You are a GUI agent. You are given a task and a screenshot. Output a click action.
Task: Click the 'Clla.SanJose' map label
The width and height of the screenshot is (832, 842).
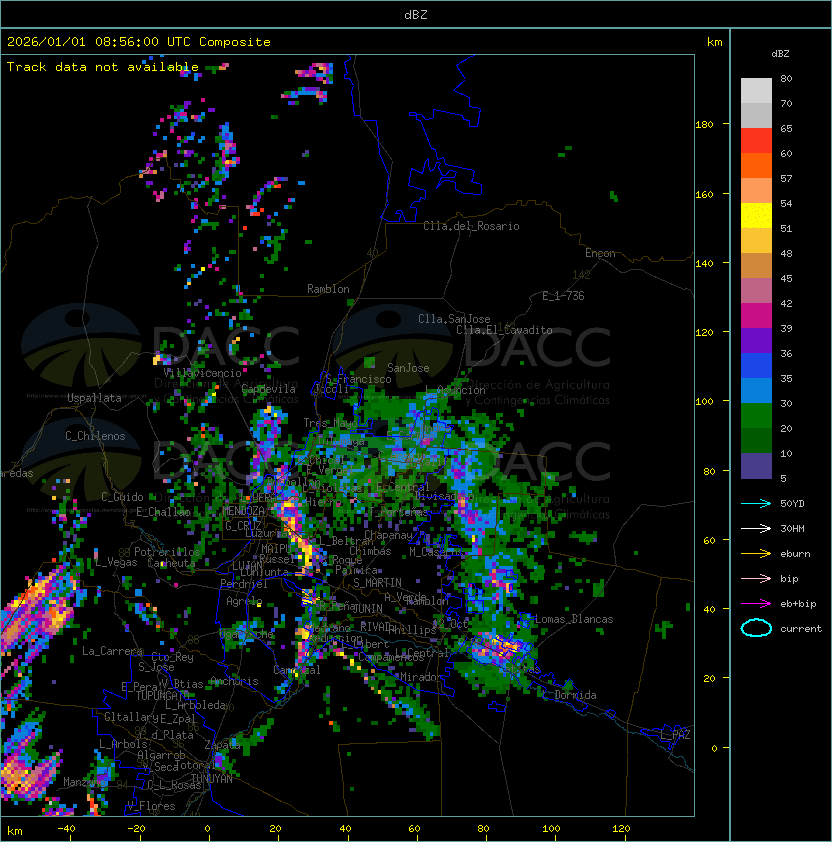pos(454,319)
